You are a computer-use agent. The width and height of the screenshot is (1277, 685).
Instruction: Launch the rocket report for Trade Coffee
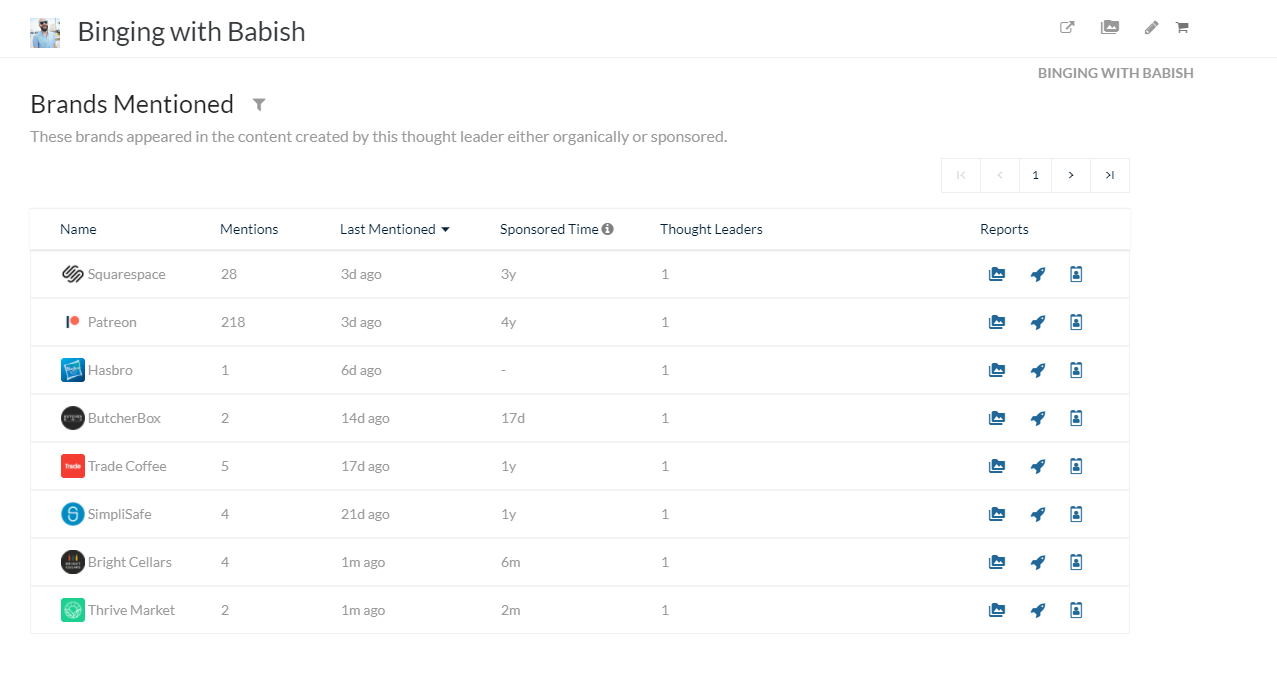pyautogui.click(x=1038, y=466)
